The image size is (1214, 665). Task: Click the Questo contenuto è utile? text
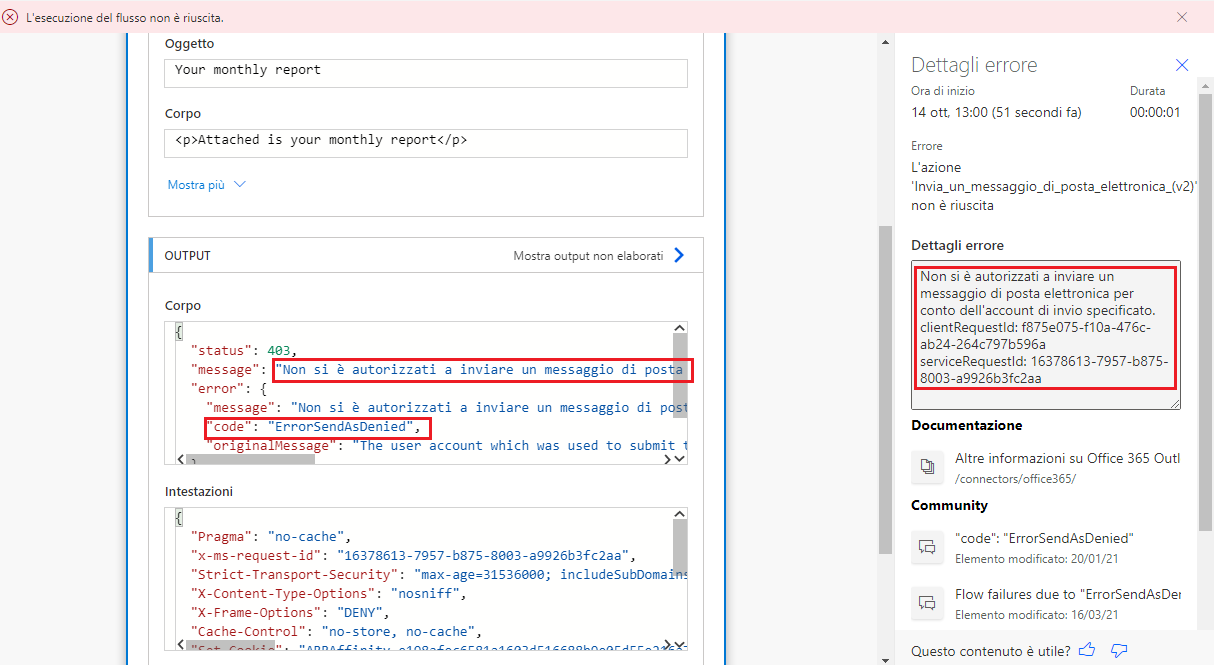pyautogui.click(x=990, y=651)
